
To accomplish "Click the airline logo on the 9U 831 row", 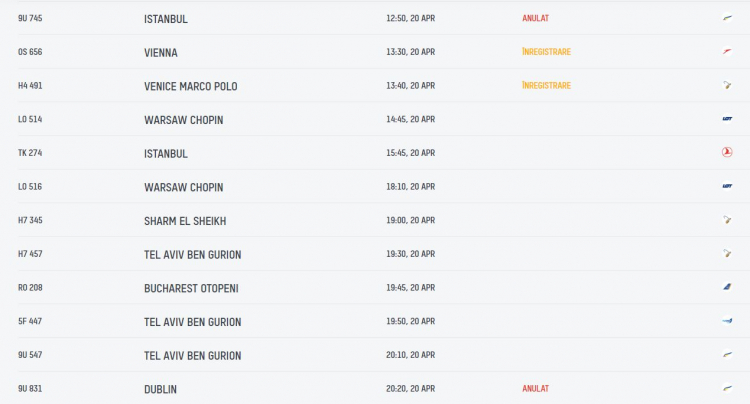I will (727, 388).
